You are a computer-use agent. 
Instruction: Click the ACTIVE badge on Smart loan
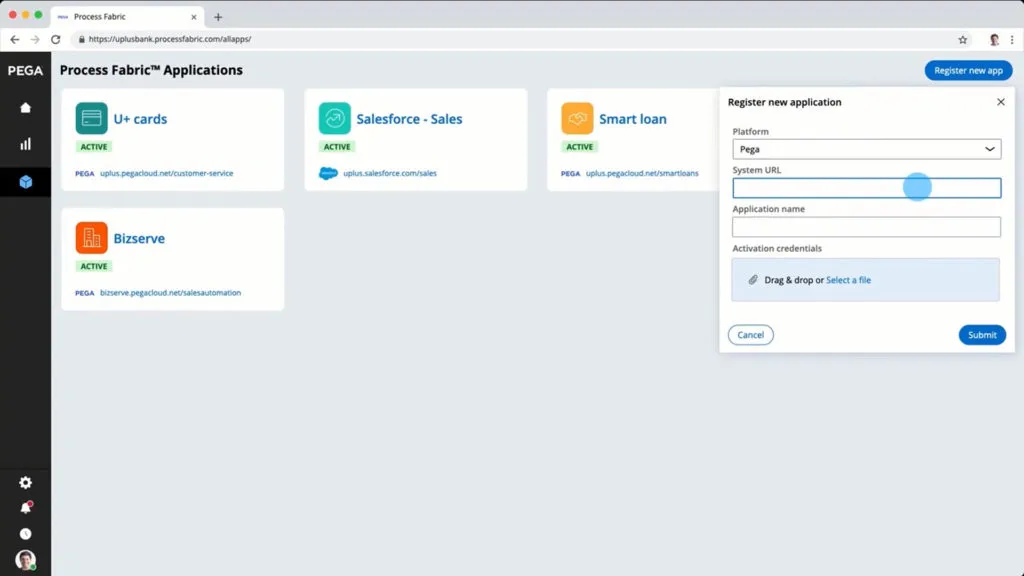pos(579,147)
